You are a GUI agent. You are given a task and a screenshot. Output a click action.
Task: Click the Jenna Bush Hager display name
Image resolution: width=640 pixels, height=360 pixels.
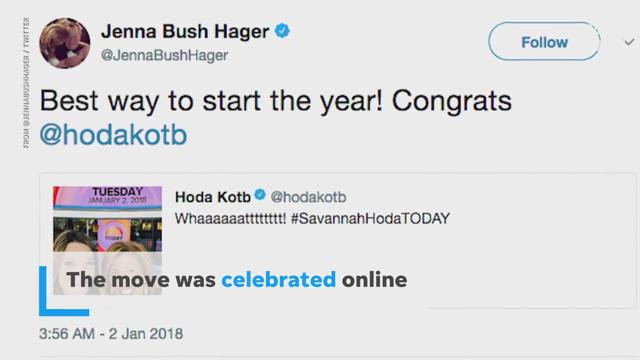click(x=185, y=31)
